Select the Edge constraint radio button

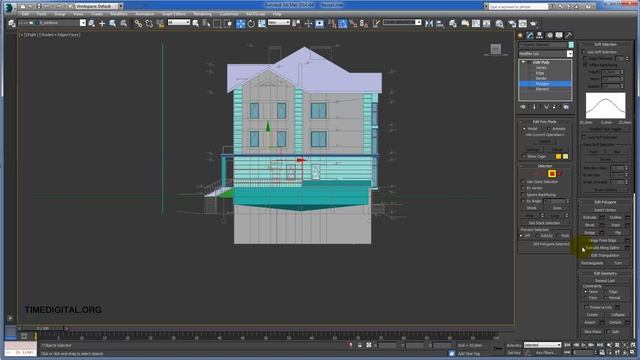point(605,292)
